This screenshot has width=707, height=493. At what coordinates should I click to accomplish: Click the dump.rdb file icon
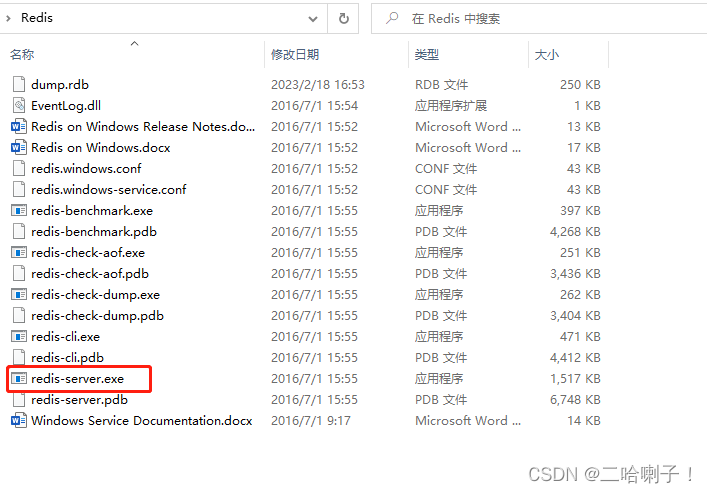[18, 84]
